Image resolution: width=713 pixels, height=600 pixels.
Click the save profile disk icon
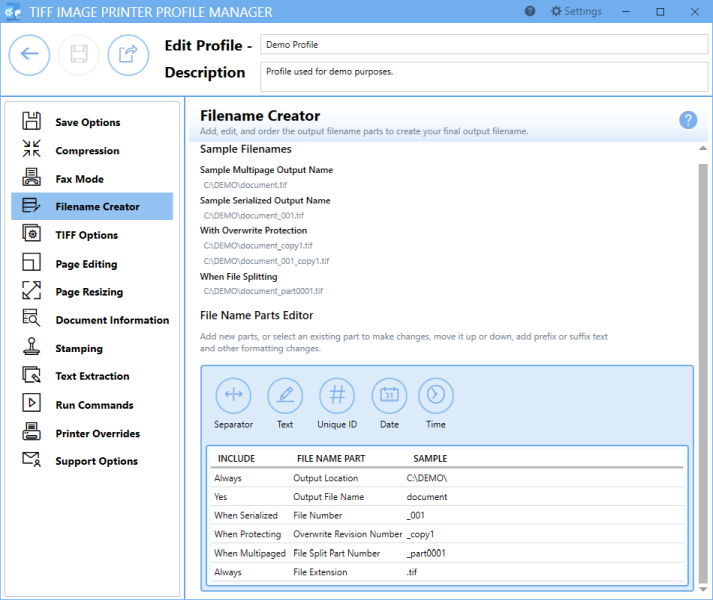(x=79, y=55)
